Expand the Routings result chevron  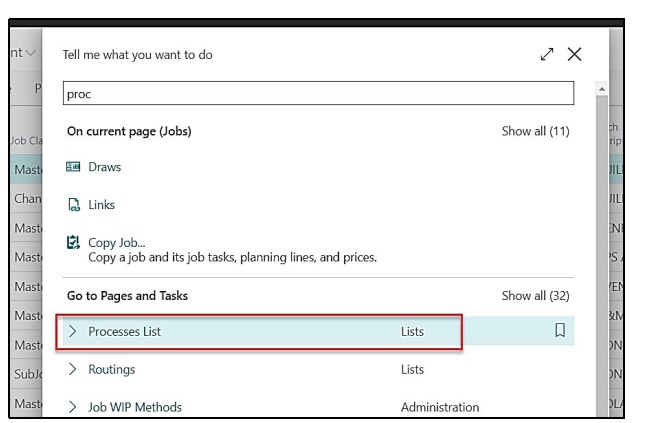(72, 369)
